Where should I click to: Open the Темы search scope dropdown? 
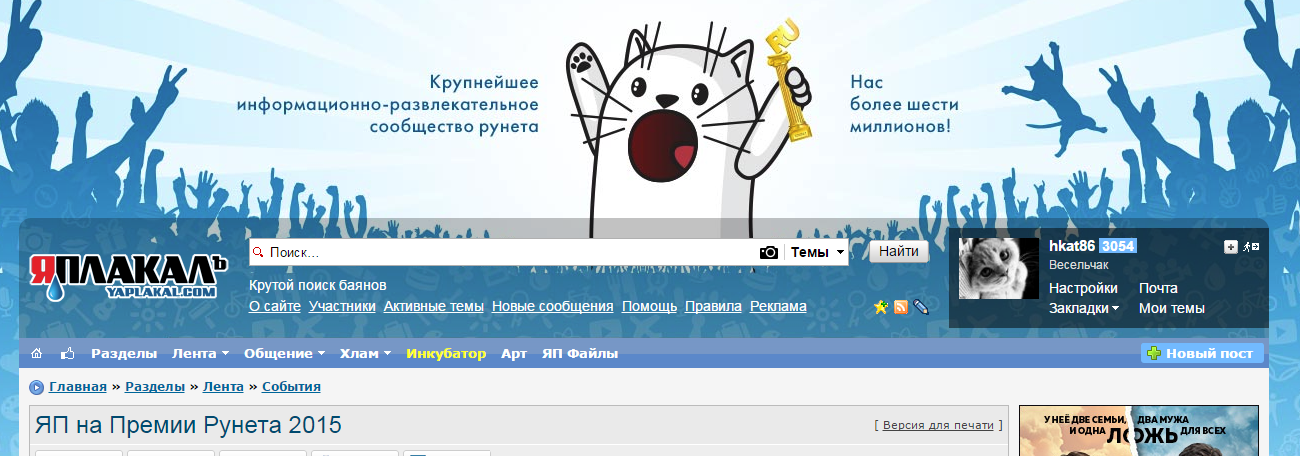(818, 253)
